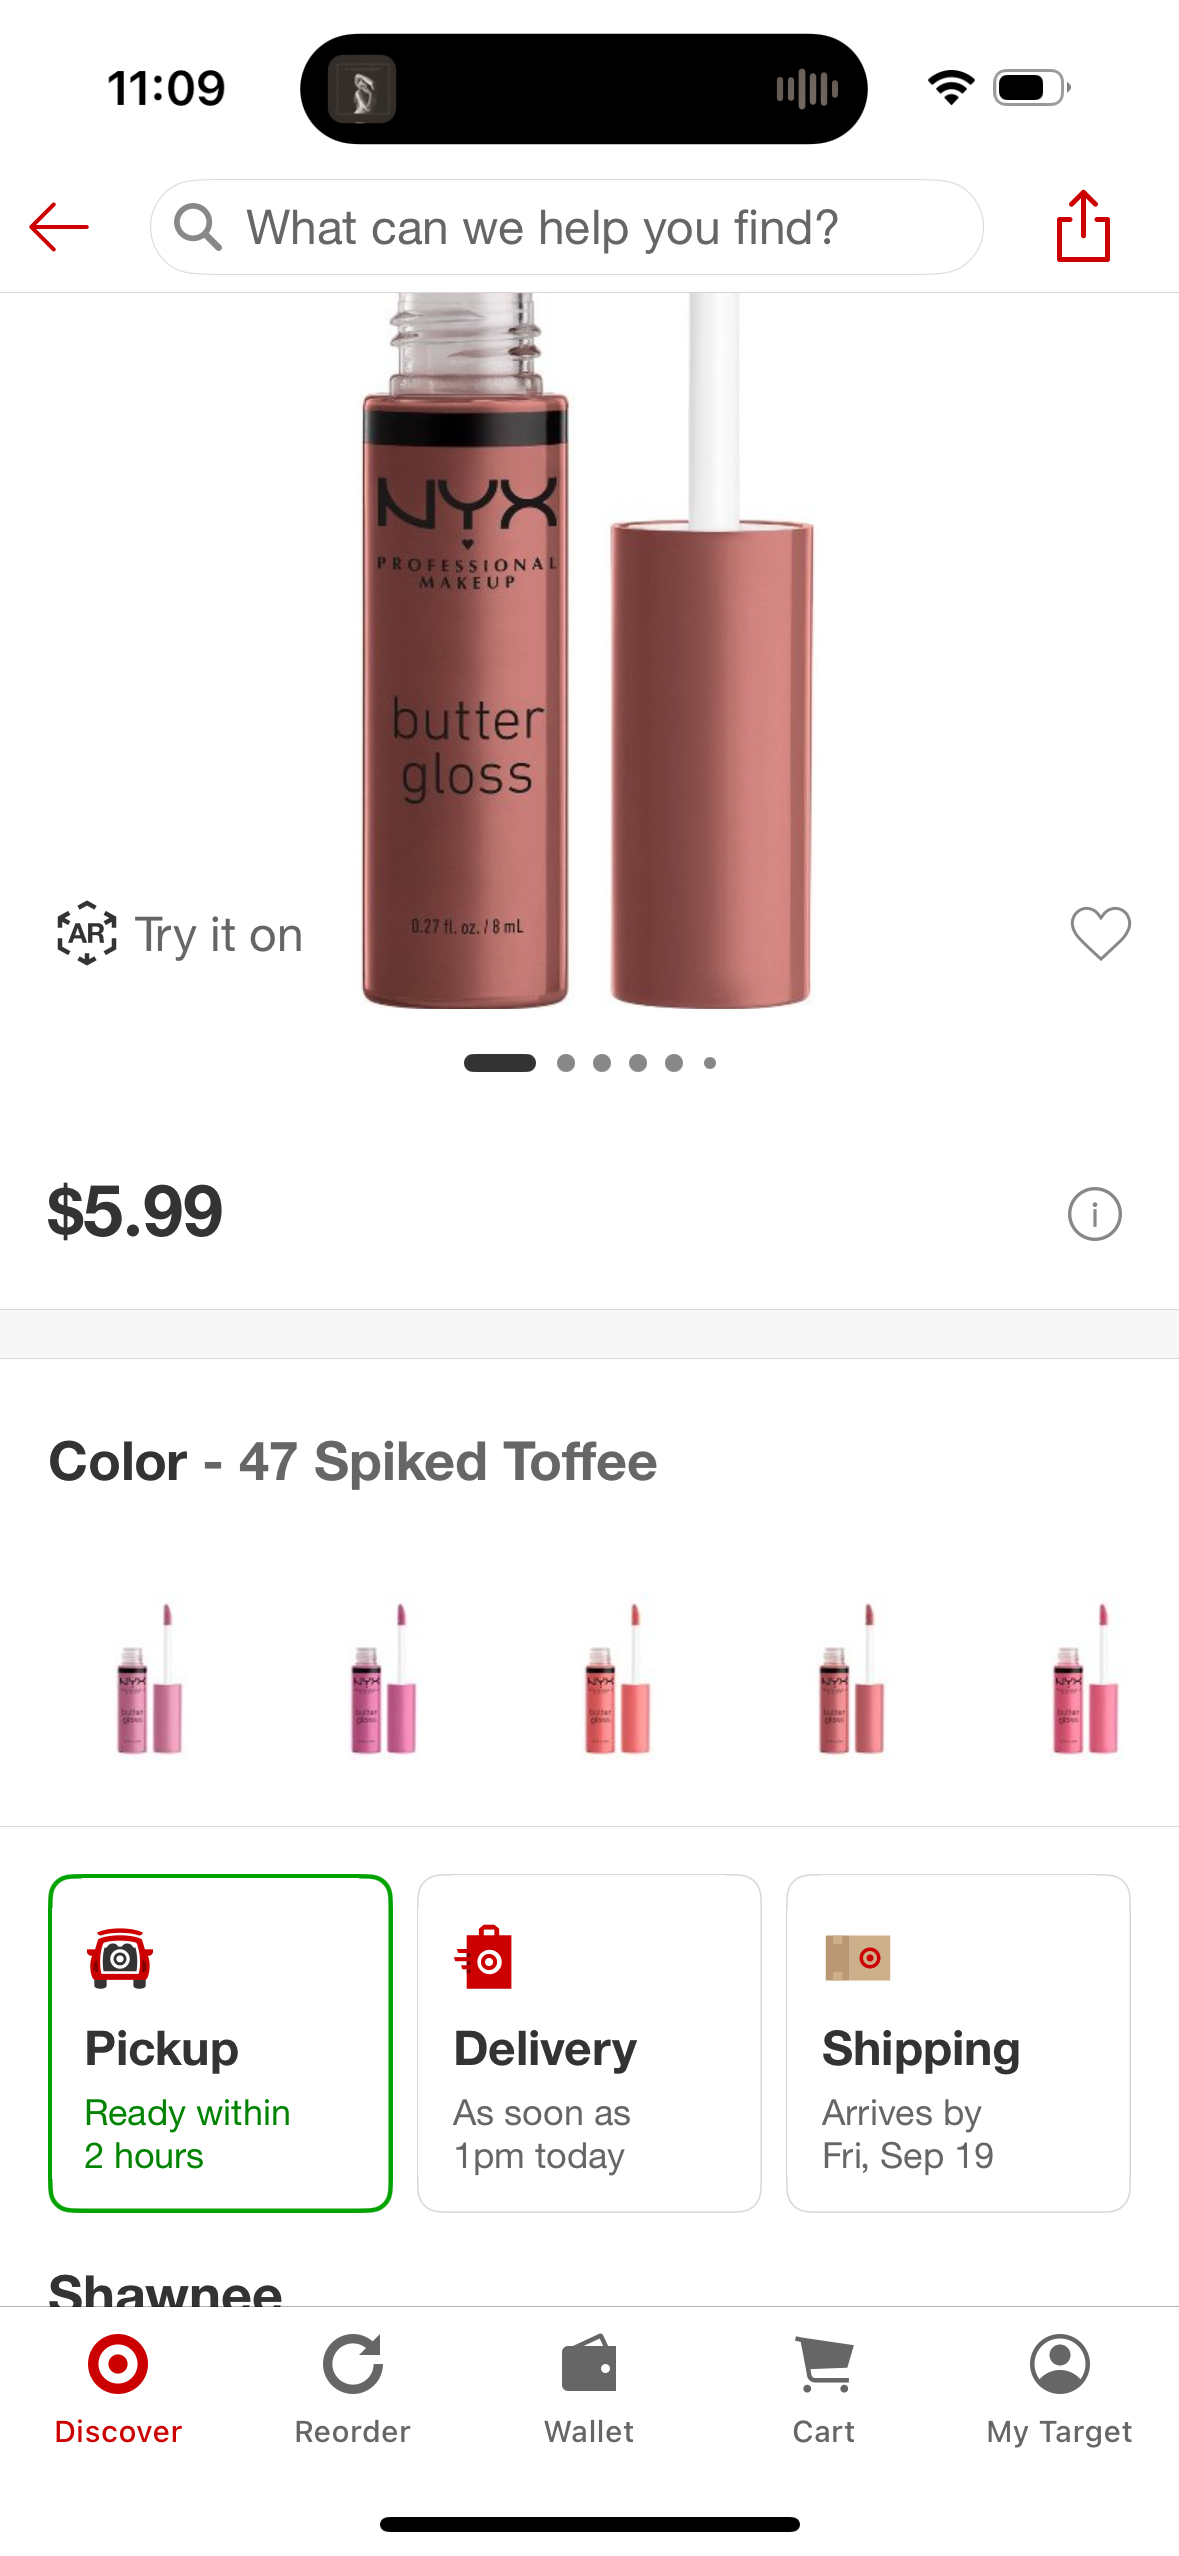Choose the first light pink gloss swatch
This screenshot has width=1179, height=2556.
[x=149, y=1678]
